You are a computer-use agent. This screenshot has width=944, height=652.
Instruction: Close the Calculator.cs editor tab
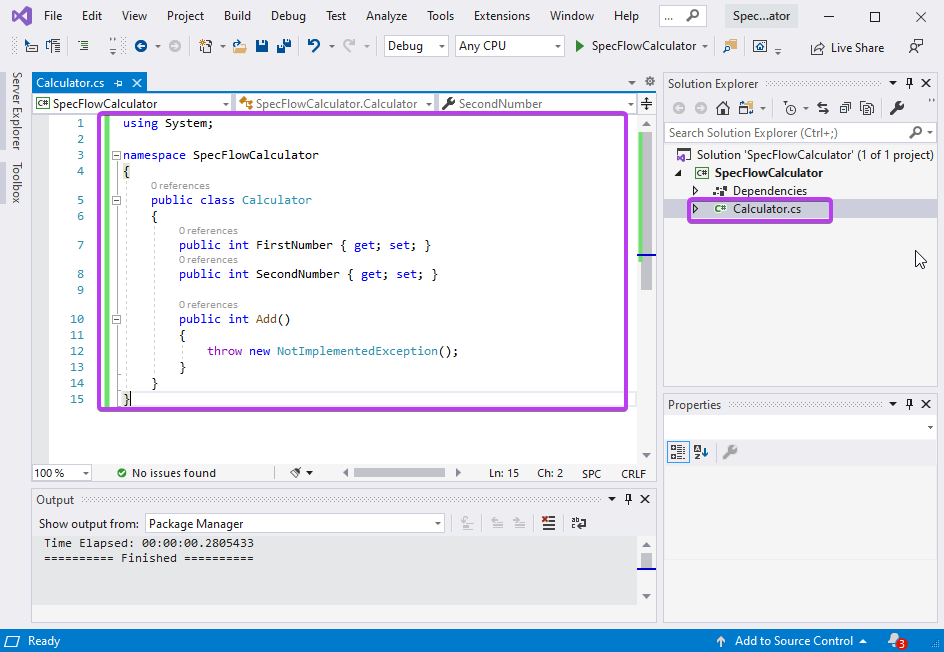(137, 83)
